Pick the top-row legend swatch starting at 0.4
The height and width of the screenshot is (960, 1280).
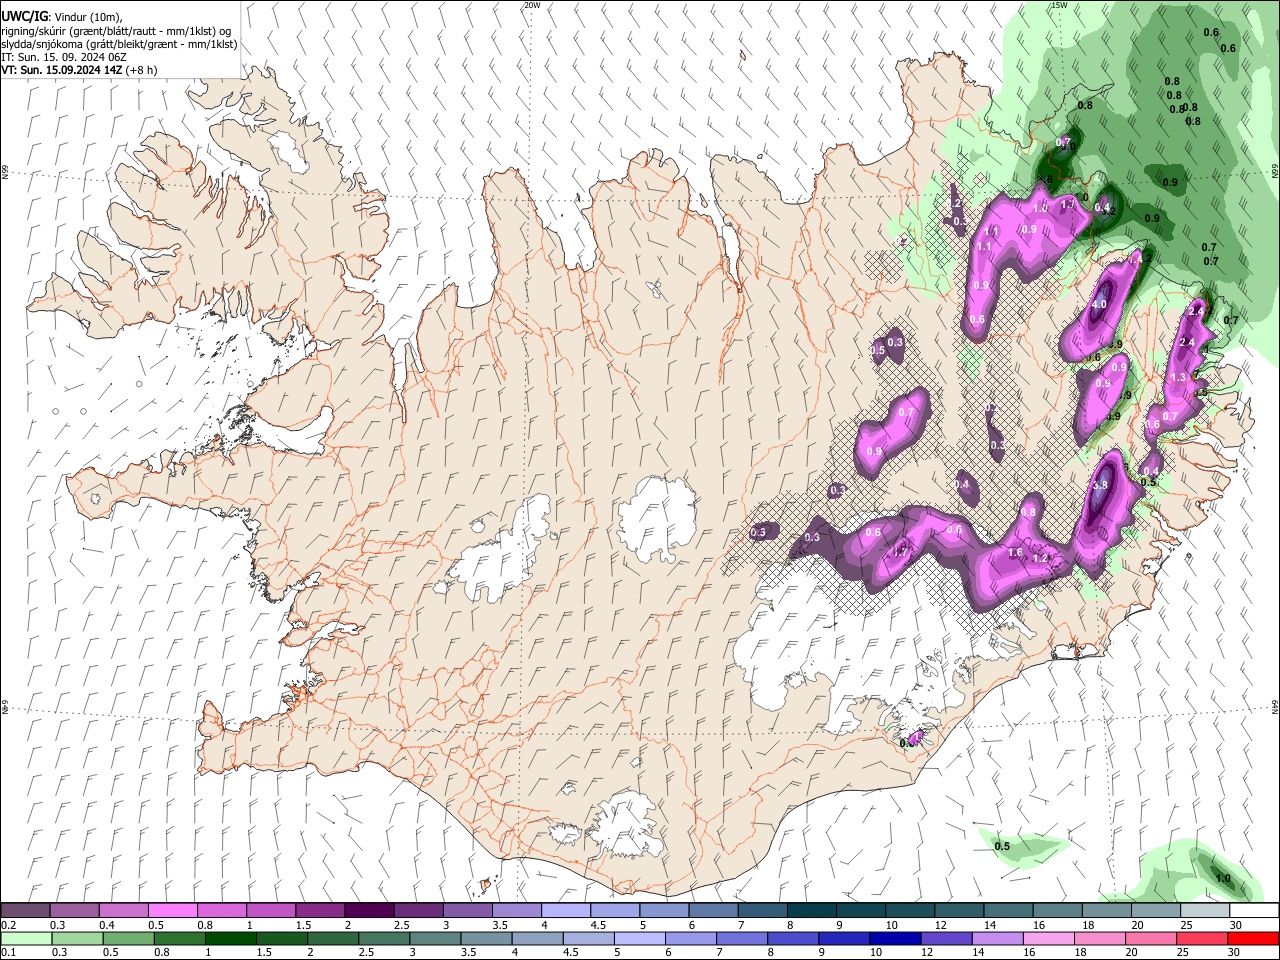click(124, 910)
